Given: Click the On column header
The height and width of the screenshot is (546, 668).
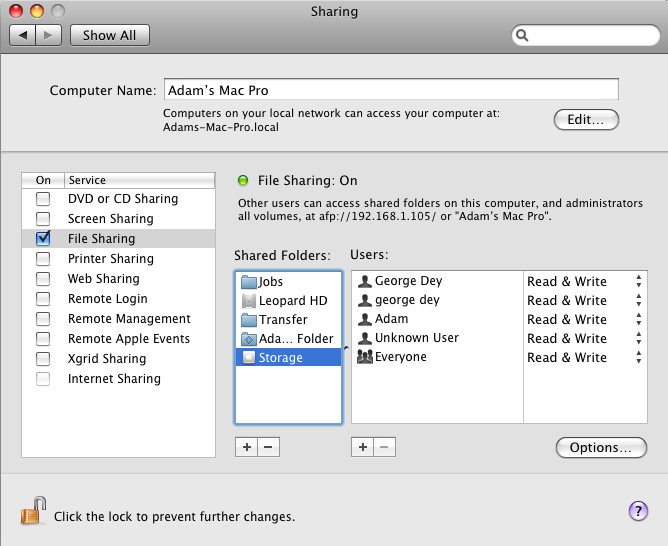Looking at the screenshot, I should [43, 180].
